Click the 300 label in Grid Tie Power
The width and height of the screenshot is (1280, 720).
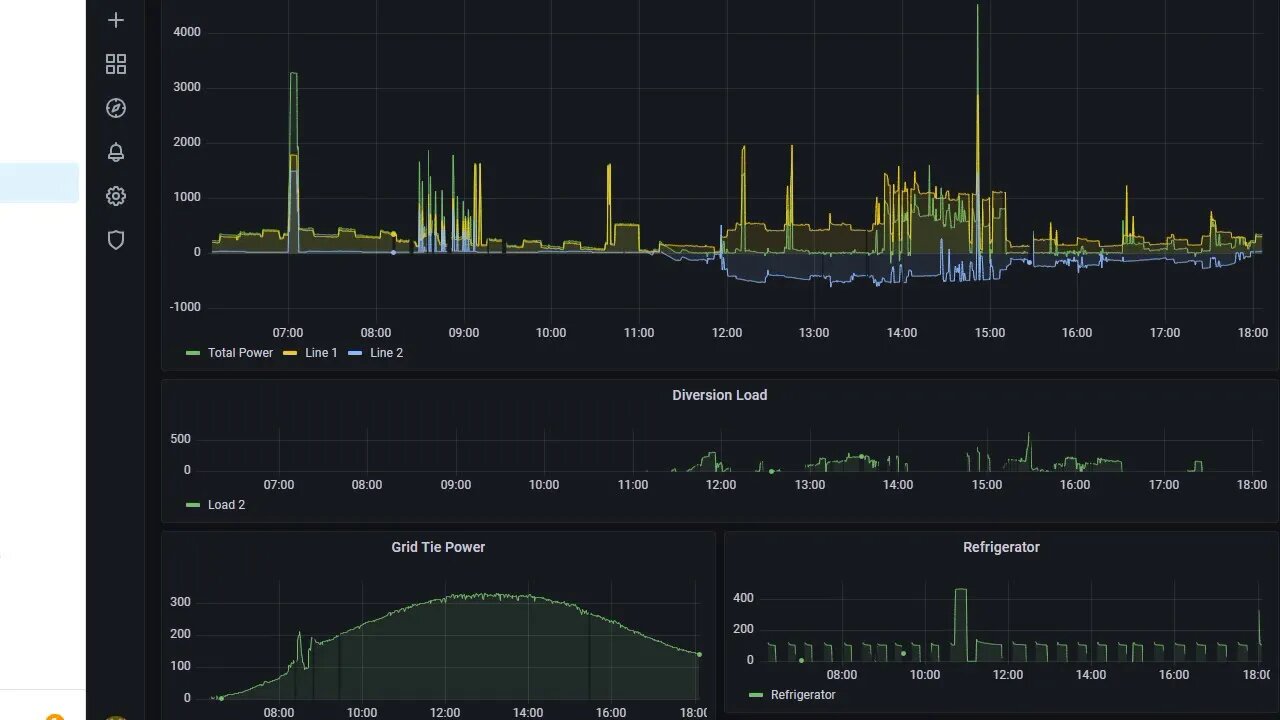tap(180, 602)
